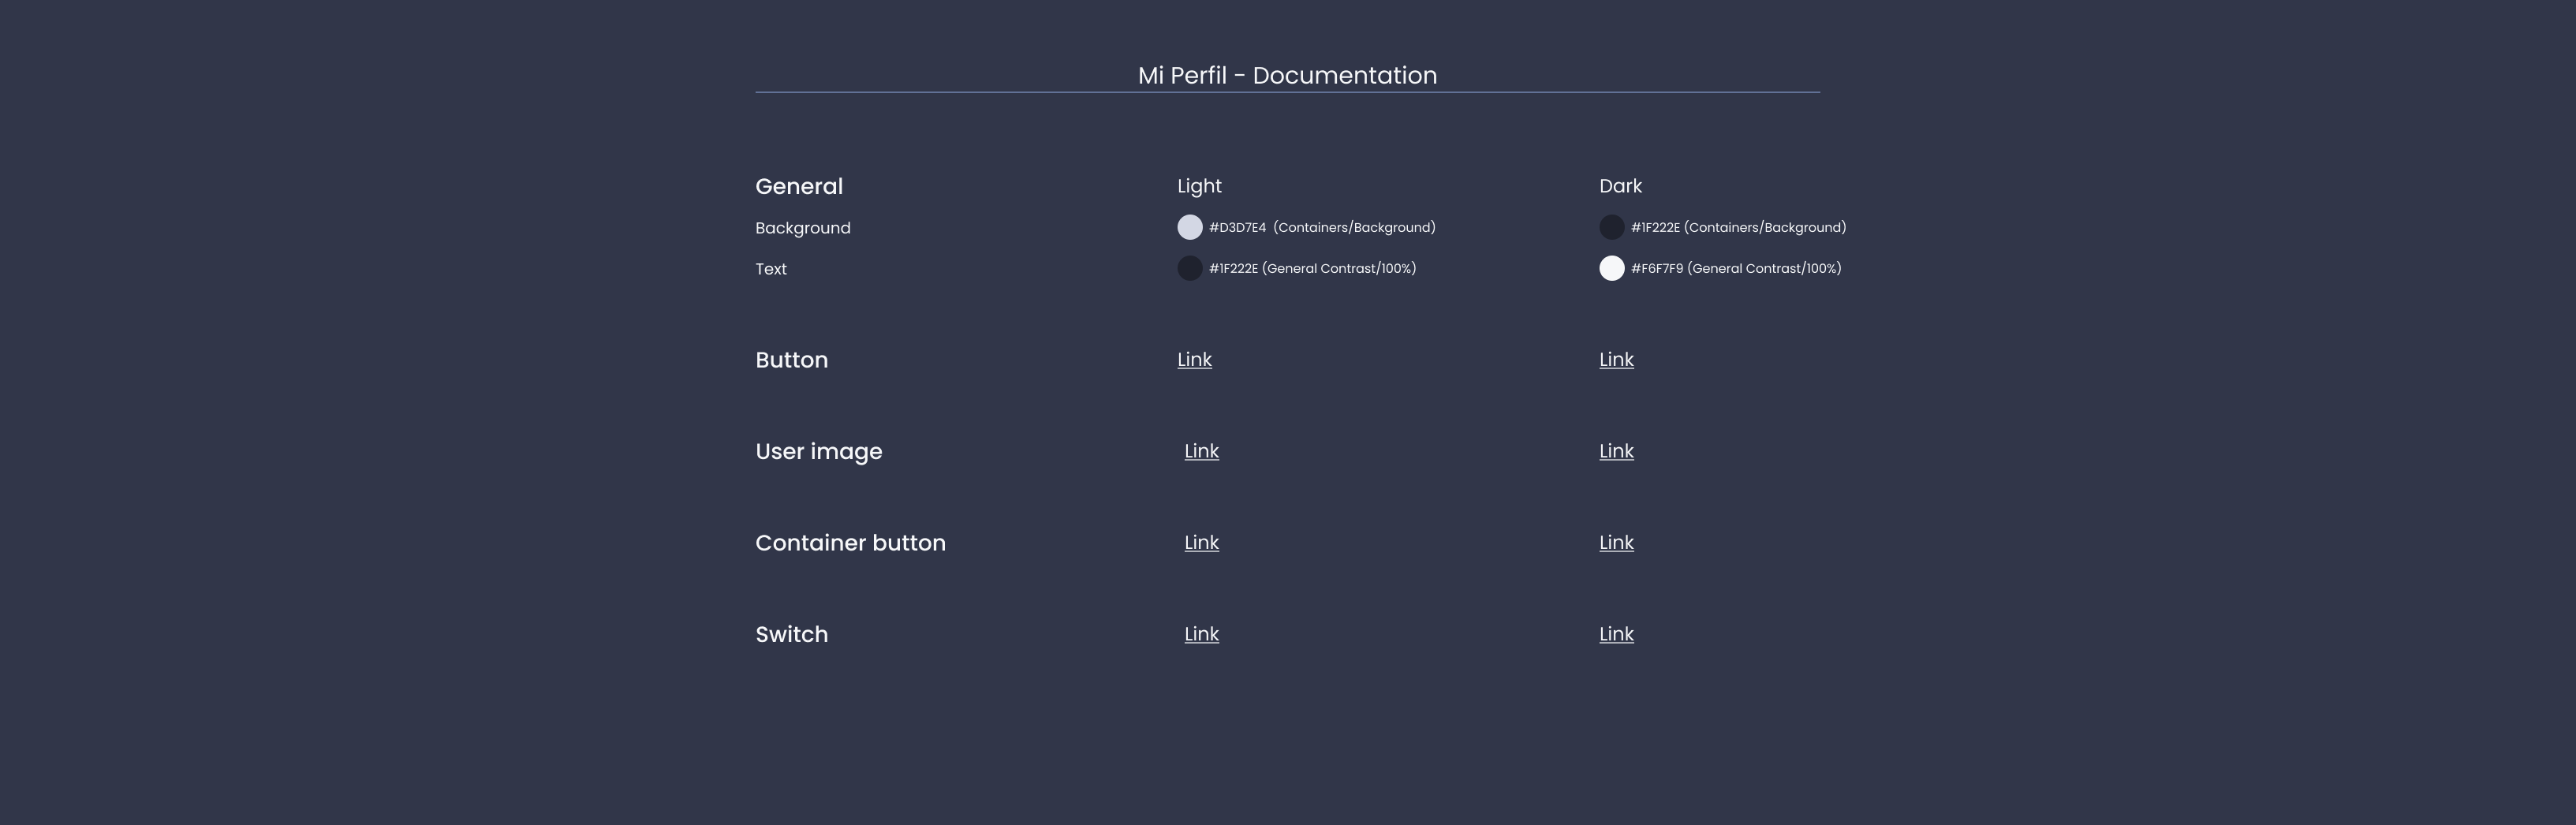This screenshot has height=825, width=2576.
Task: Click the 'User image' section heading
Action: click(x=818, y=452)
